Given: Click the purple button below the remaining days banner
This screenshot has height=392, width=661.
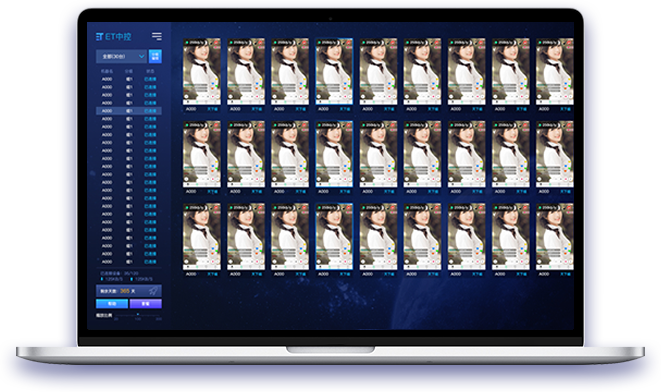Looking at the screenshot, I should tap(145, 303).
